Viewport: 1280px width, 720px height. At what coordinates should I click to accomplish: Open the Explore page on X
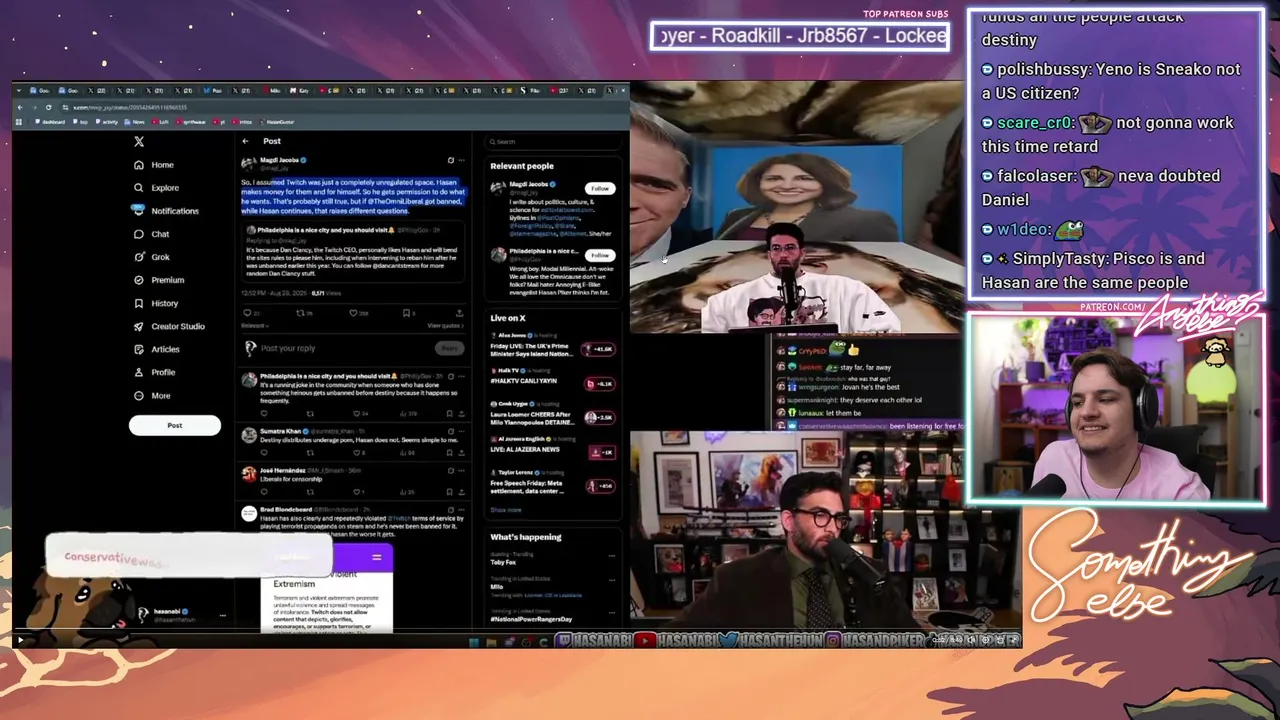(x=156, y=188)
